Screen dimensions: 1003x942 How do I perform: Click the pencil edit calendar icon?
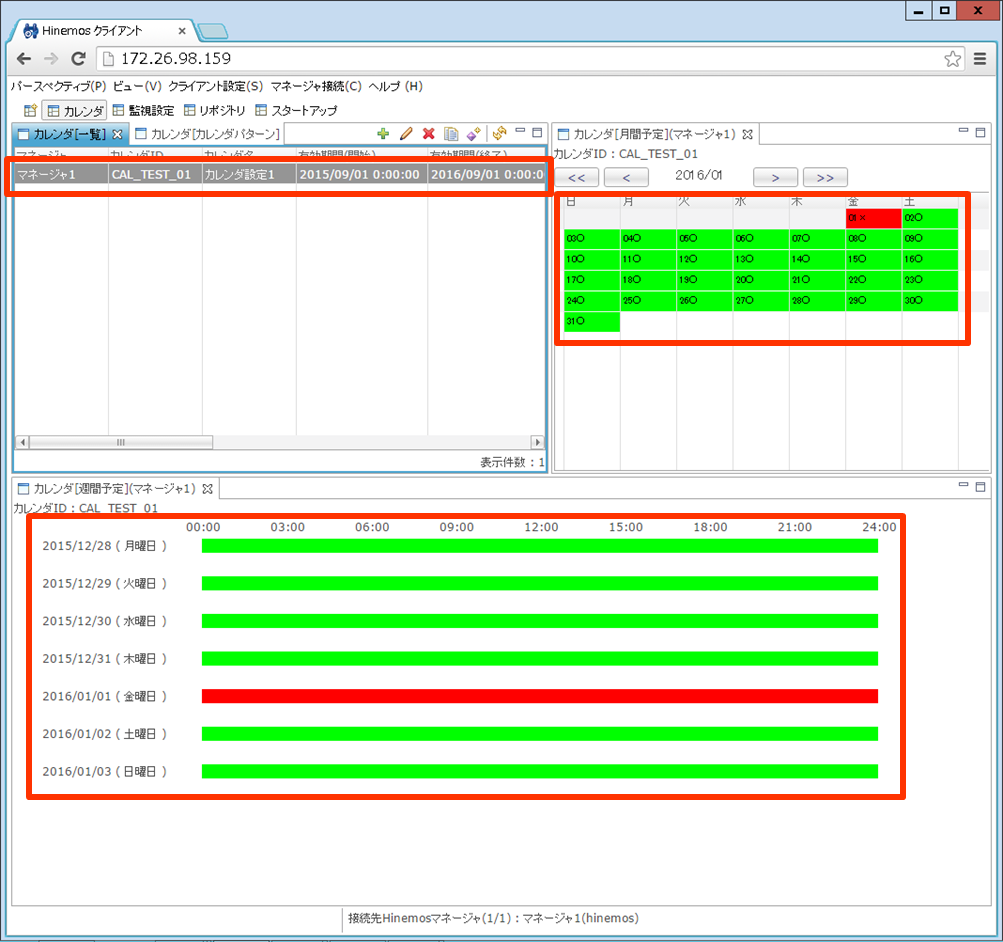coord(406,134)
